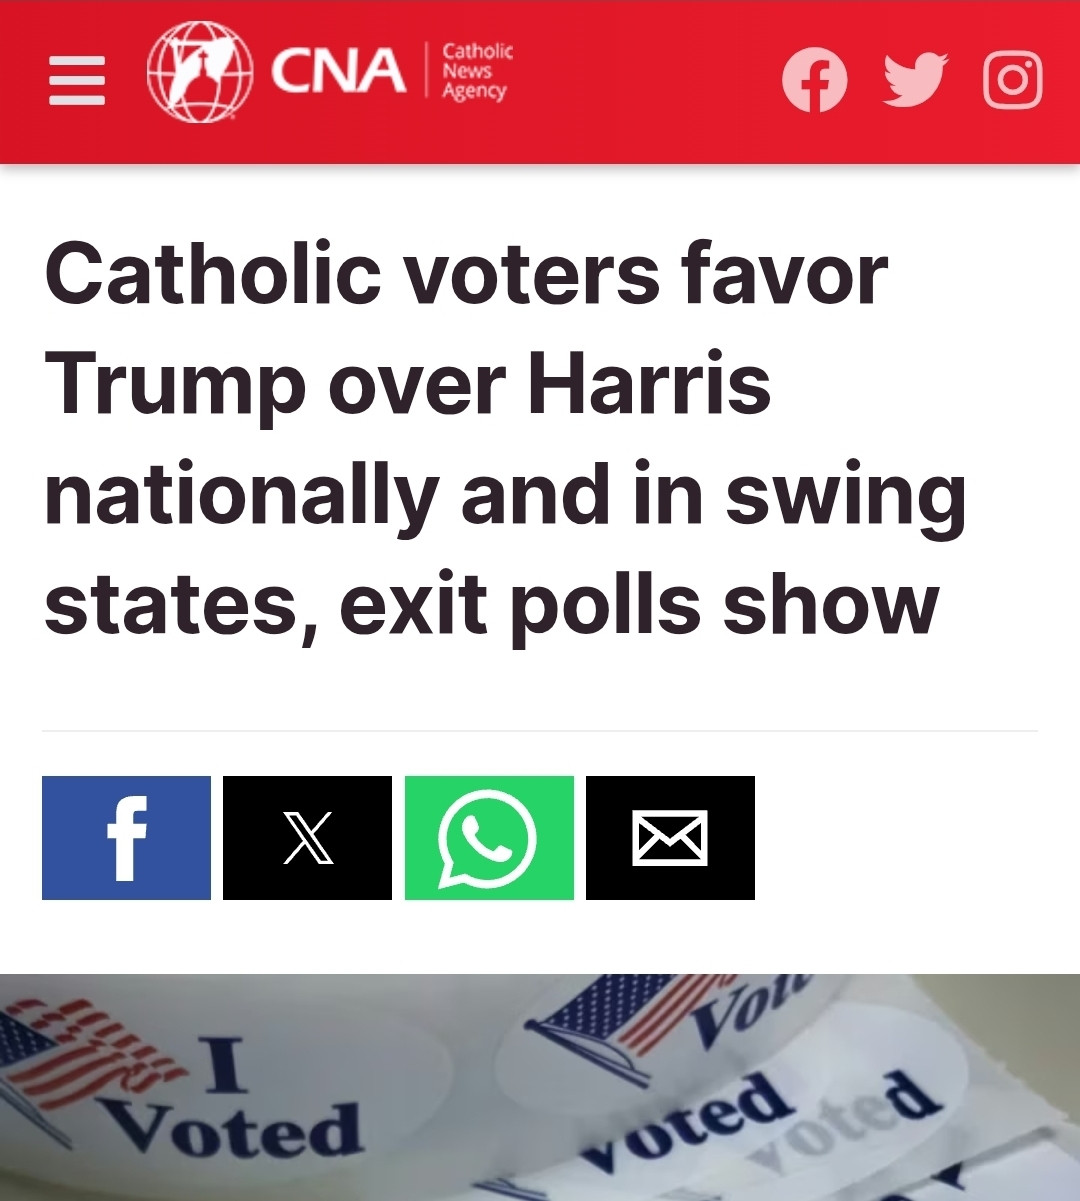Viewport: 1080px width, 1201px height.
Task: Click the Catholic voters favor Trump headline
Action: click(505, 440)
